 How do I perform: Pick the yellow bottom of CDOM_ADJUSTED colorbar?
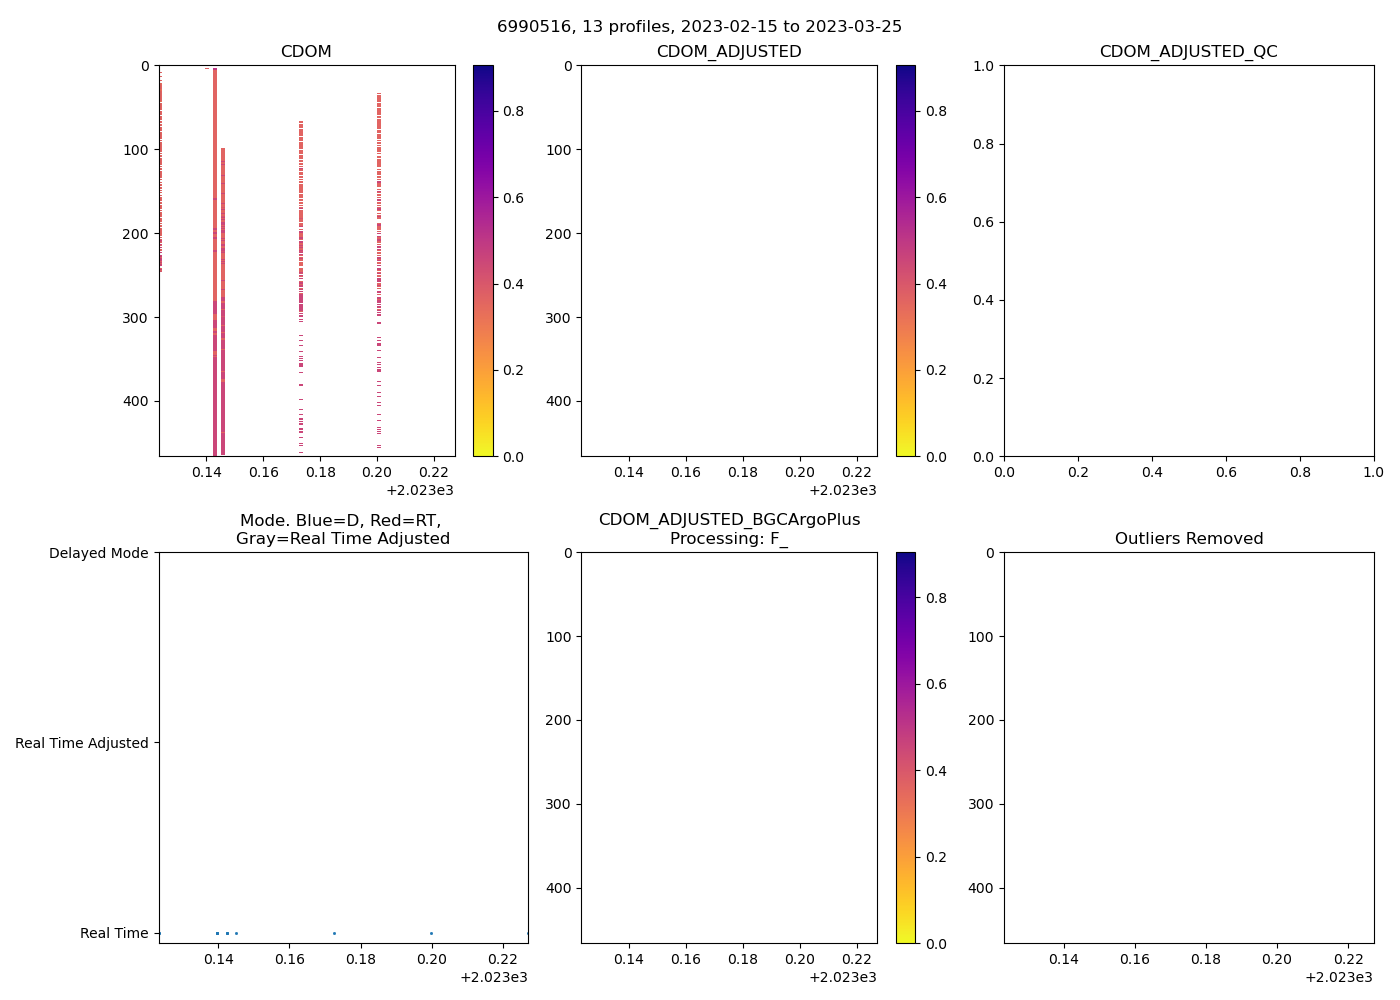pos(905,450)
